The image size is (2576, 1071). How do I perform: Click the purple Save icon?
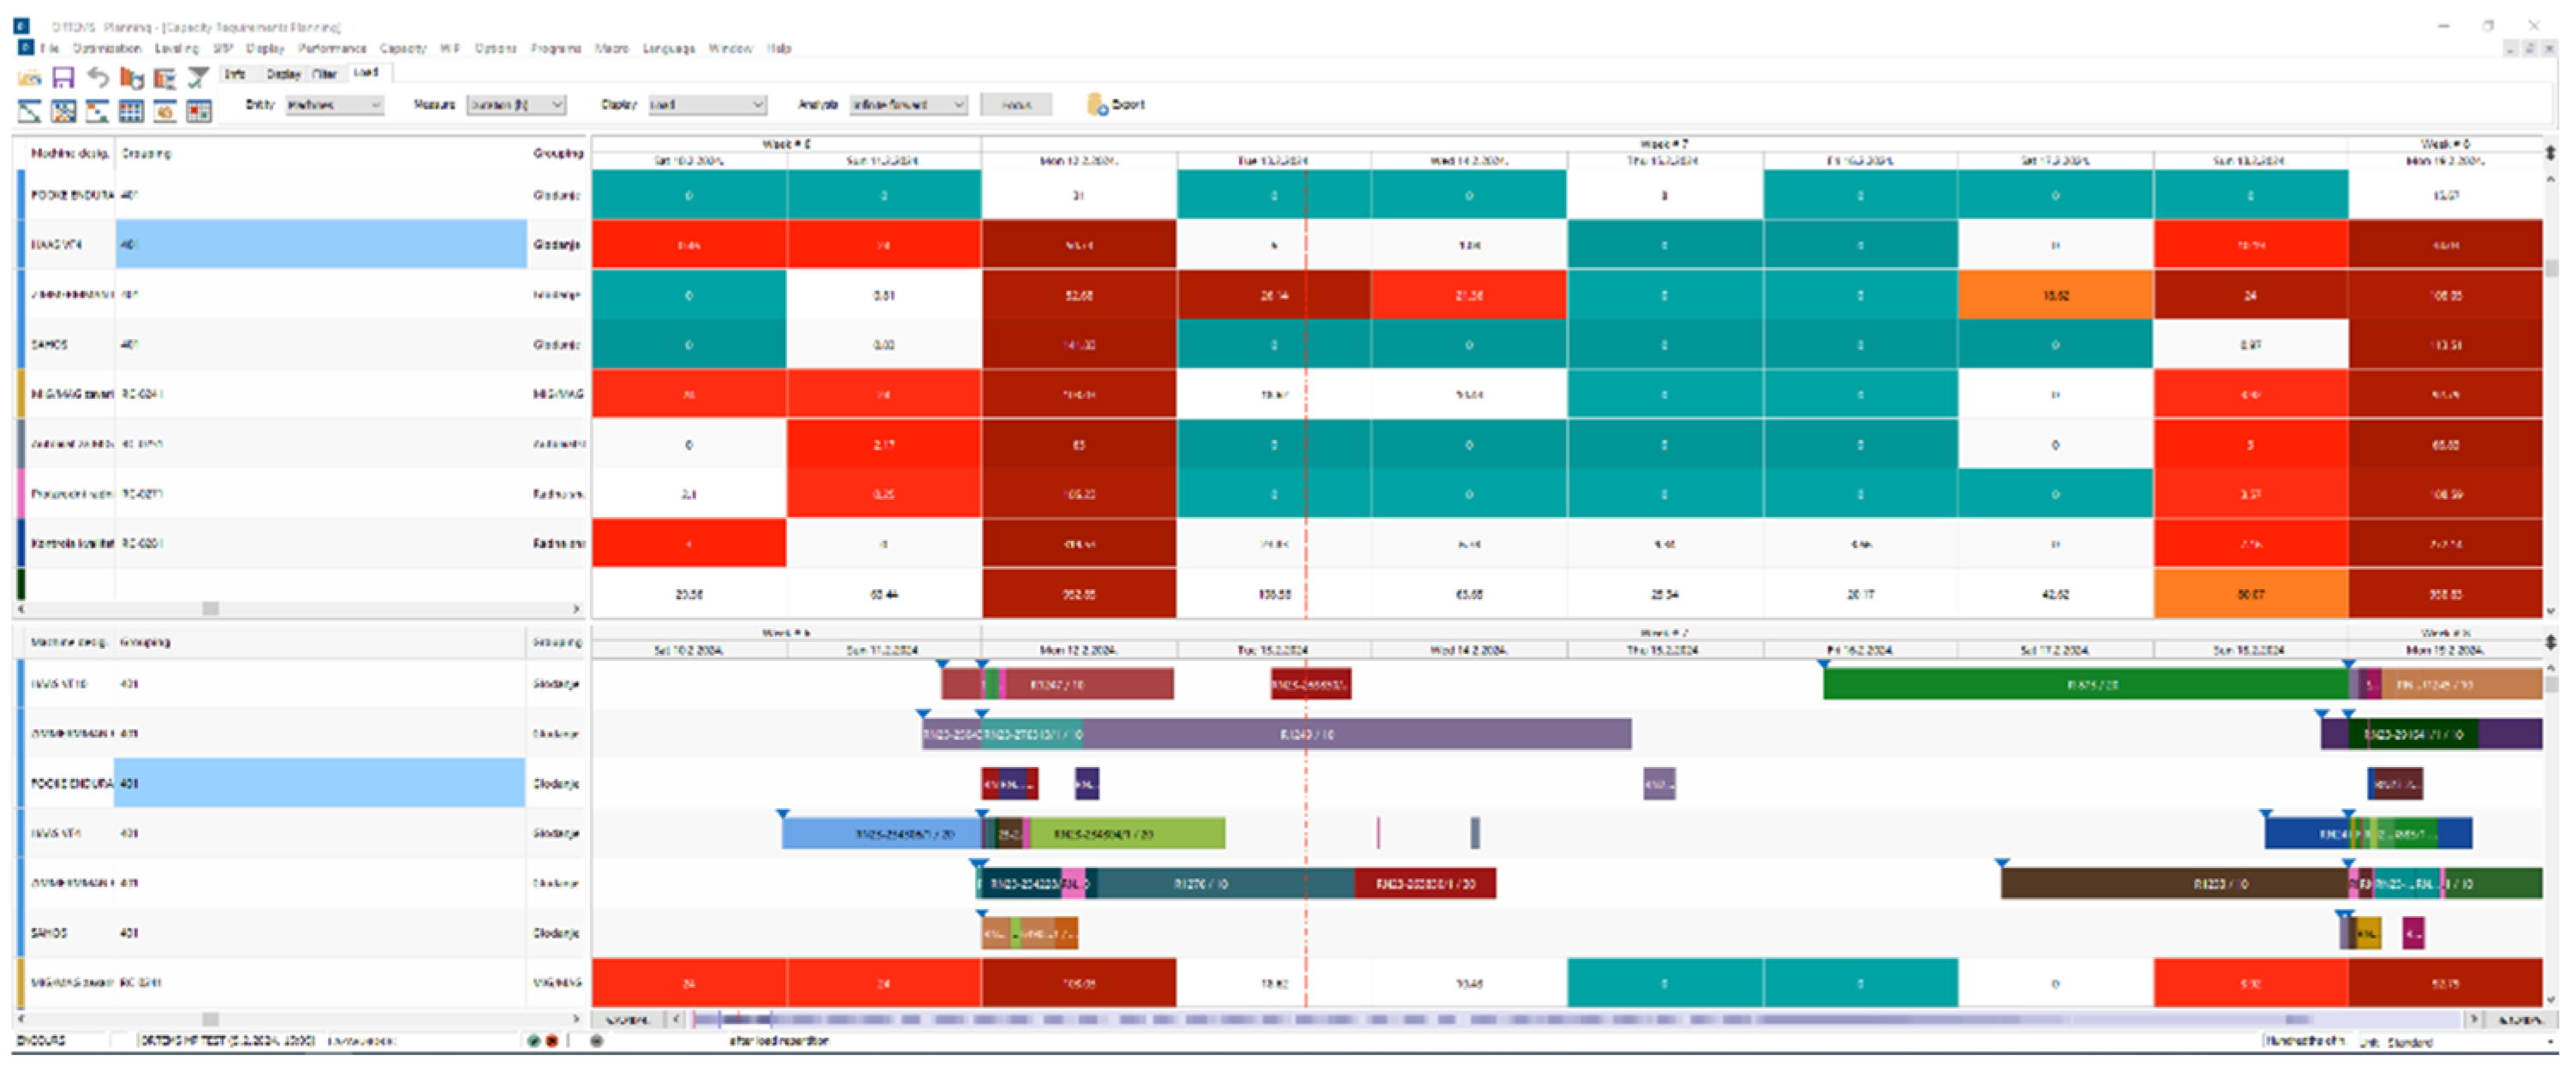[x=63, y=77]
